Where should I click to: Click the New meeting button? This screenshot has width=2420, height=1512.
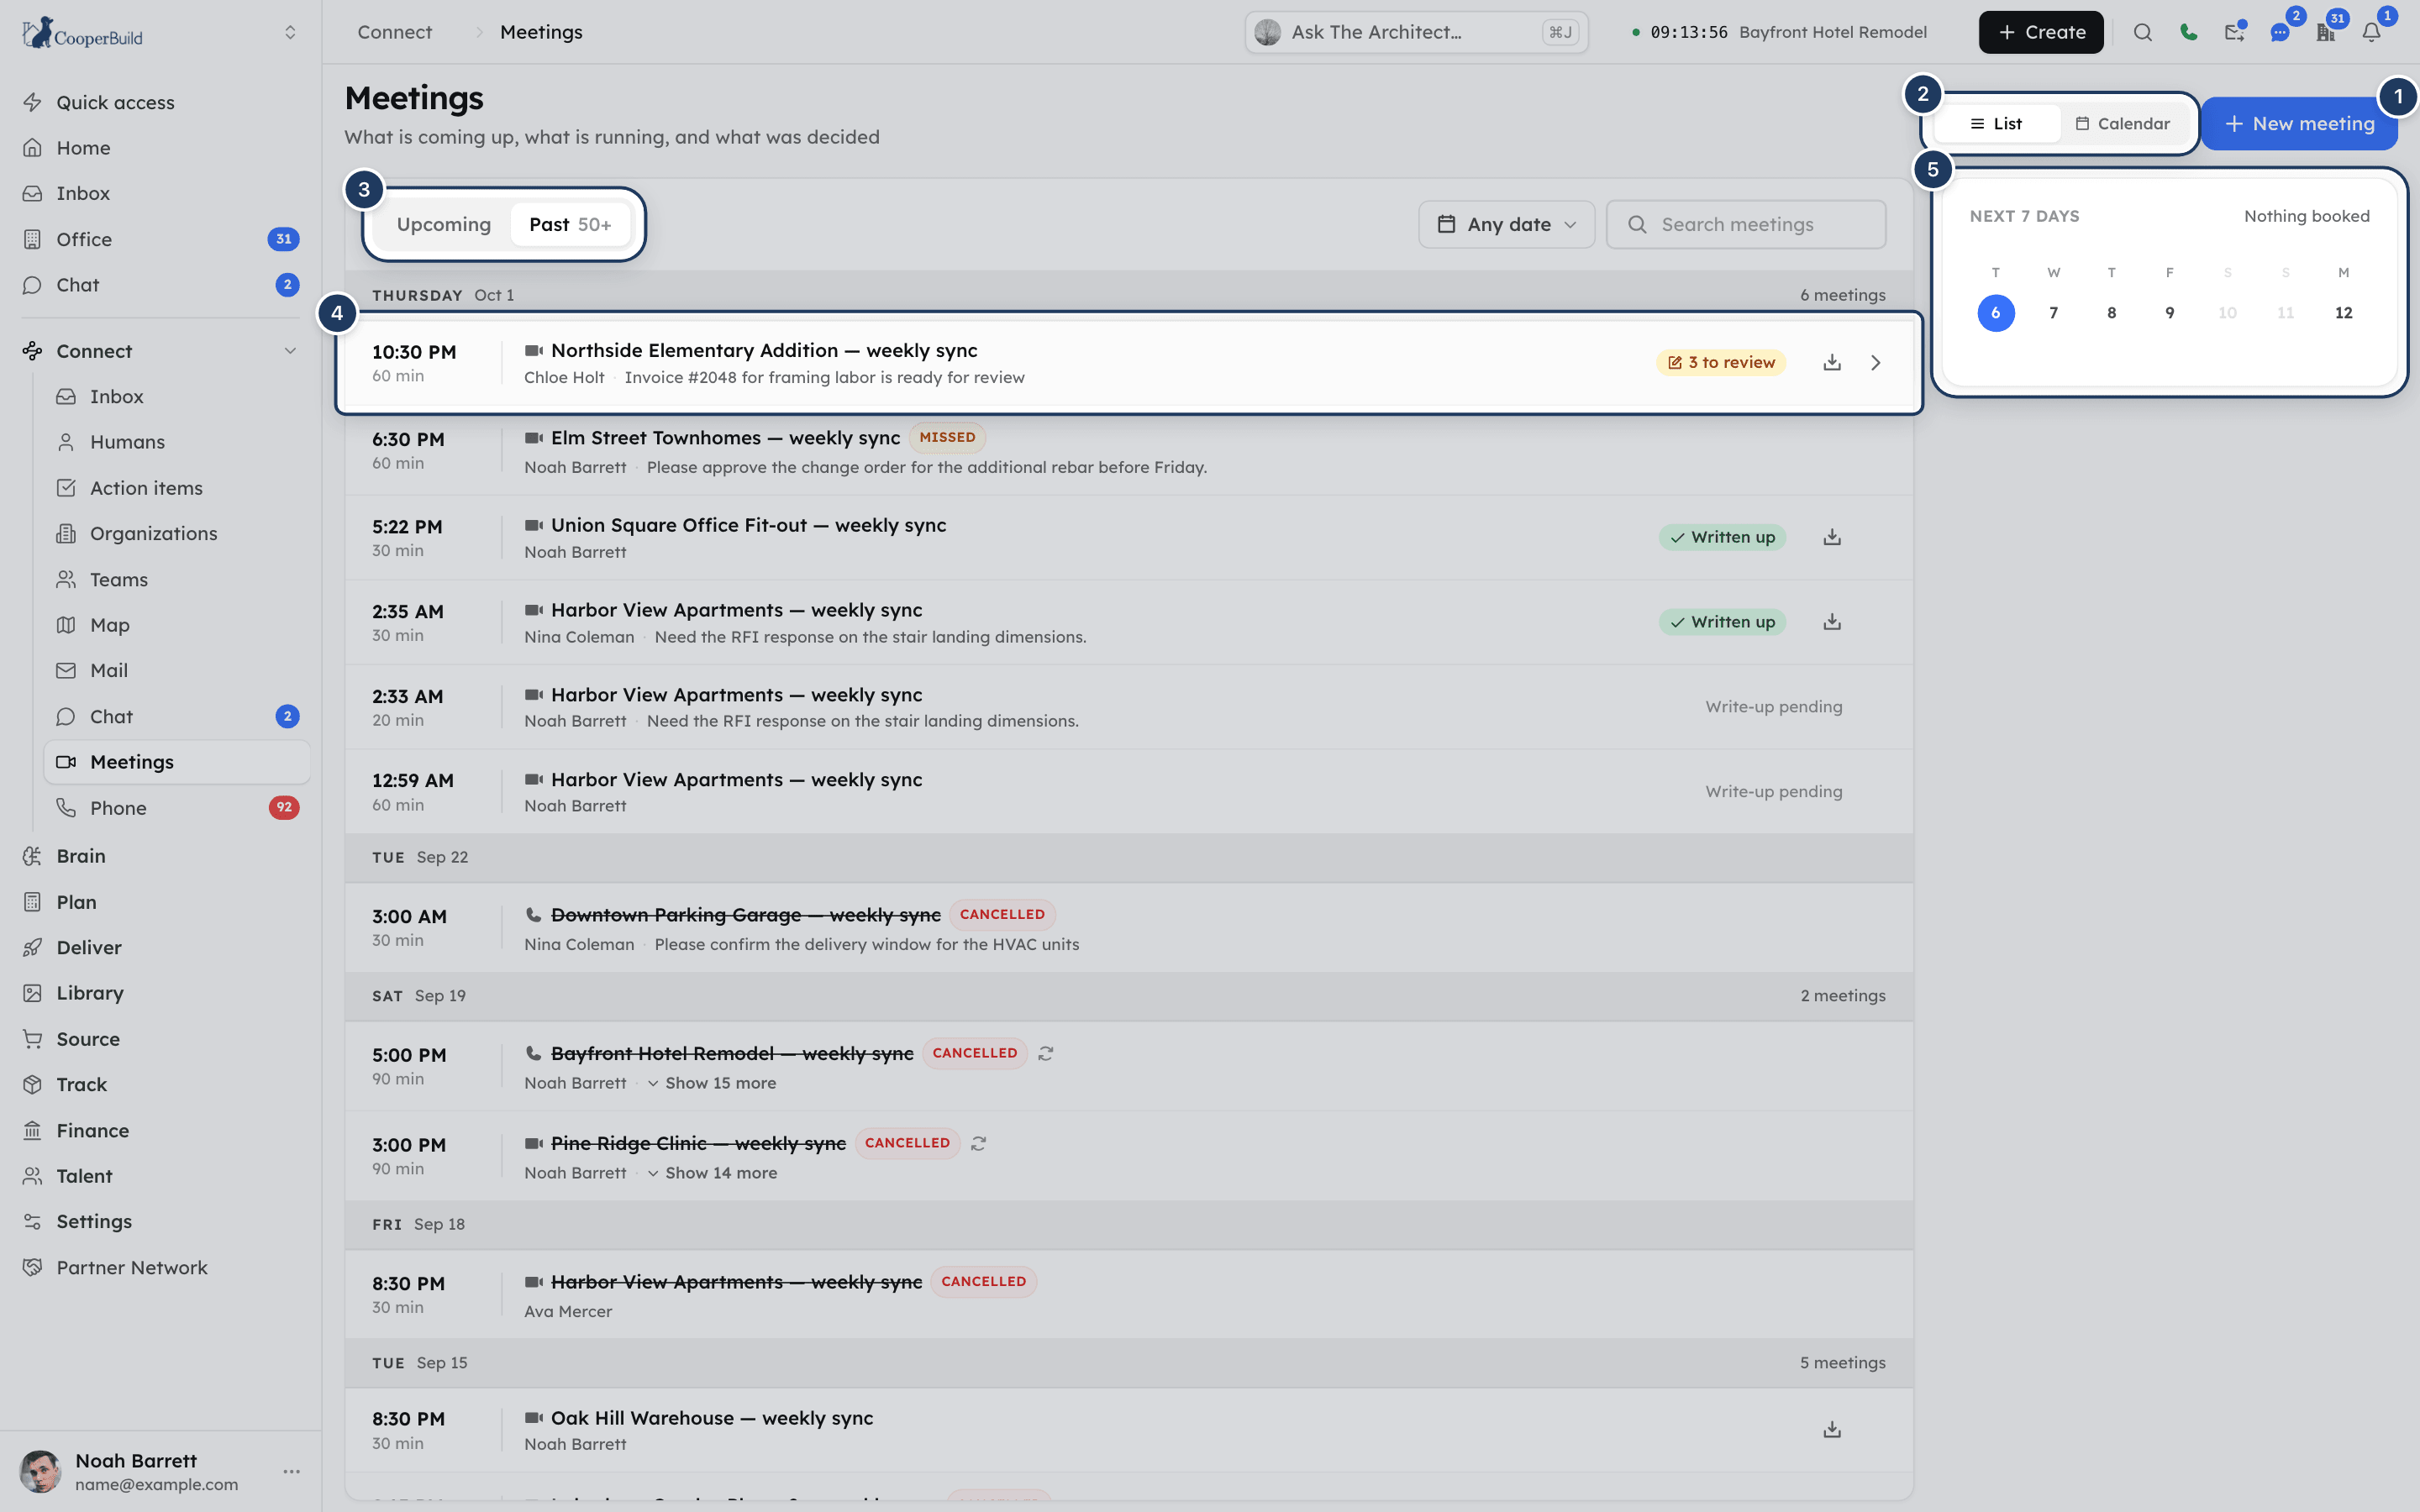pos(2299,124)
